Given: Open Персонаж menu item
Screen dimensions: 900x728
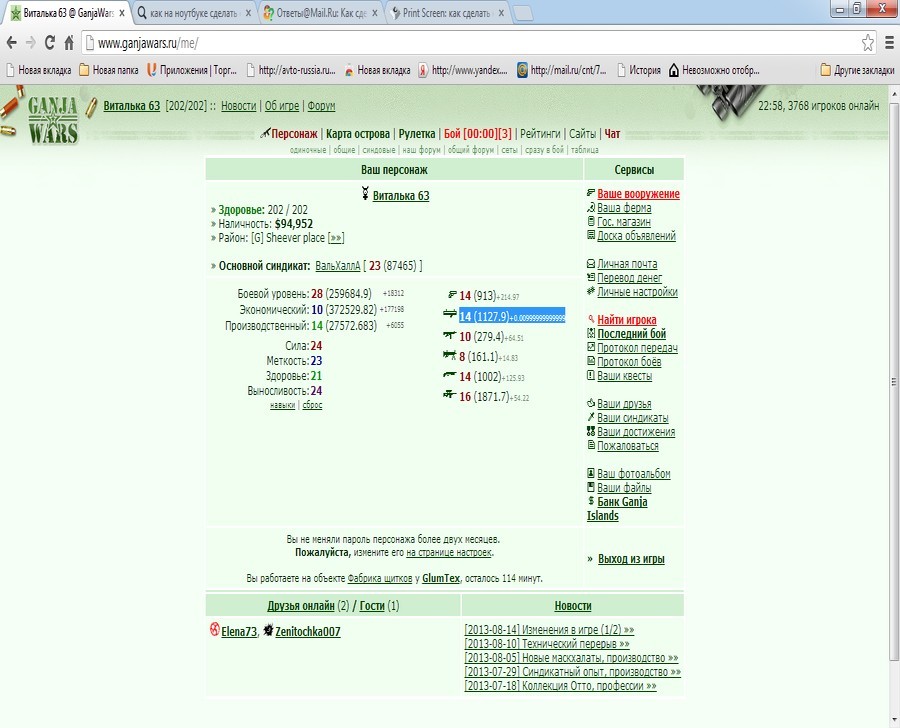Looking at the screenshot, I should click(294, 134).
